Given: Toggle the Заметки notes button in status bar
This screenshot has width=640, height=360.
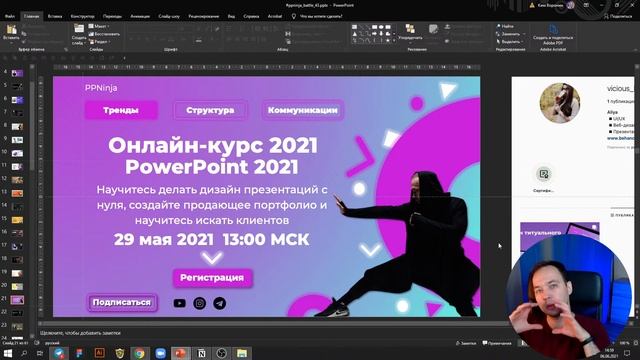Looking at the screenshot, I should 466,343.
